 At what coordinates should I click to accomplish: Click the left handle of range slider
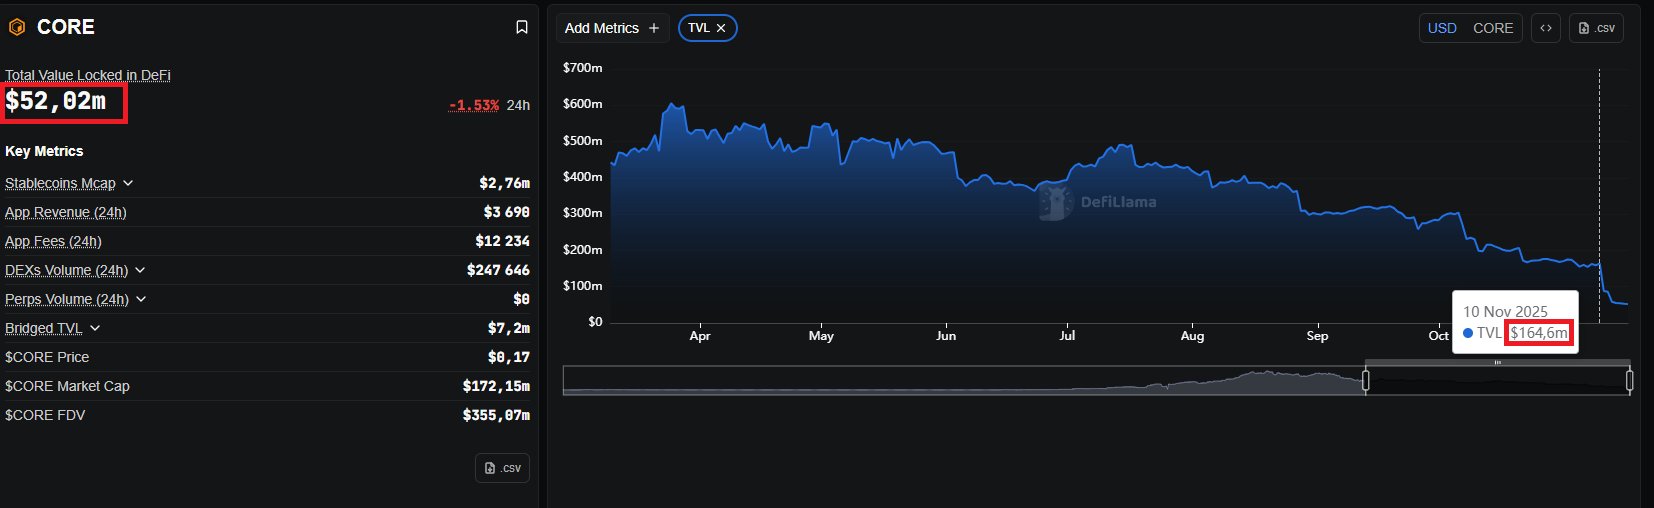coord(1366,380)
